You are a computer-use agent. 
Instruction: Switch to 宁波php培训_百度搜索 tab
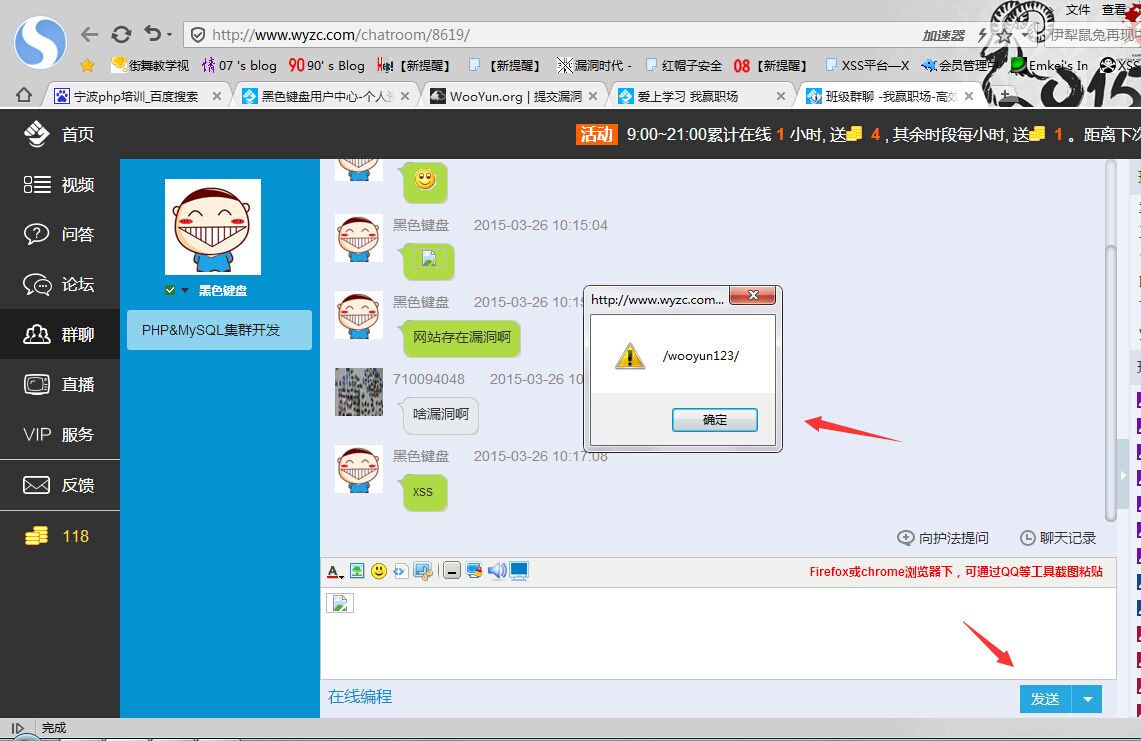[x=135, y=96]
